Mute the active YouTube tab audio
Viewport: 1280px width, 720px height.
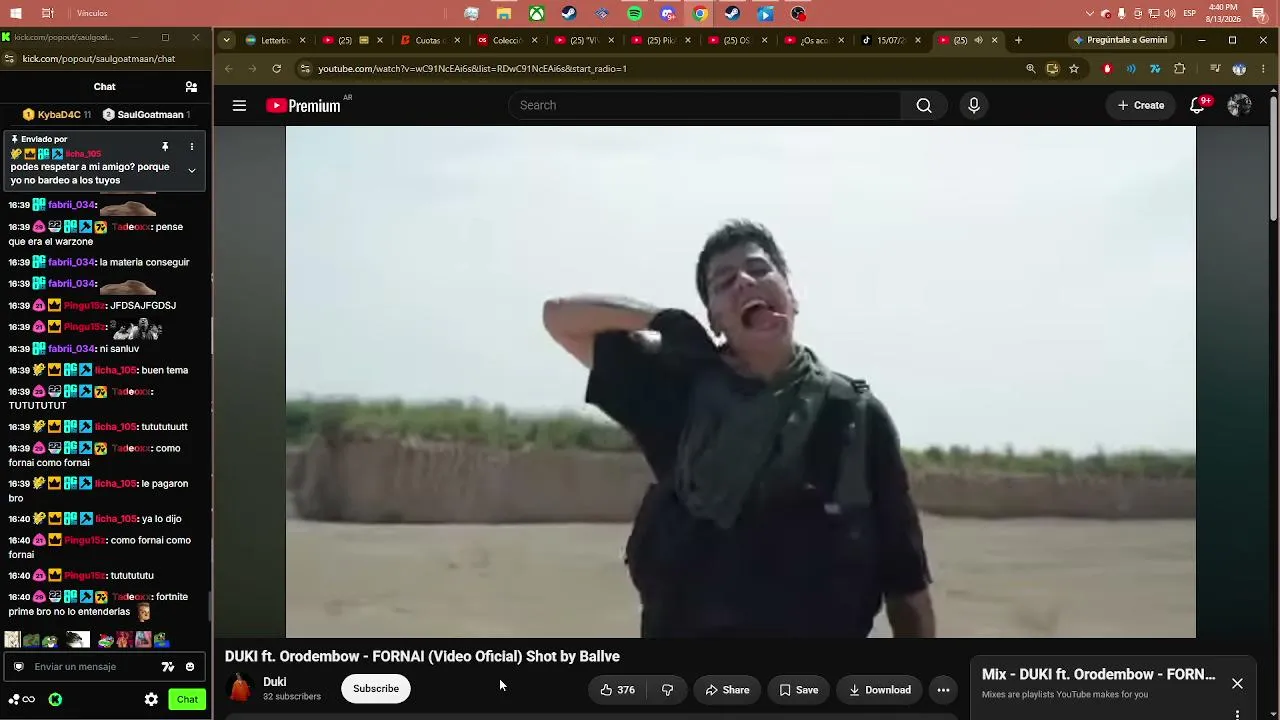point(978,40)
